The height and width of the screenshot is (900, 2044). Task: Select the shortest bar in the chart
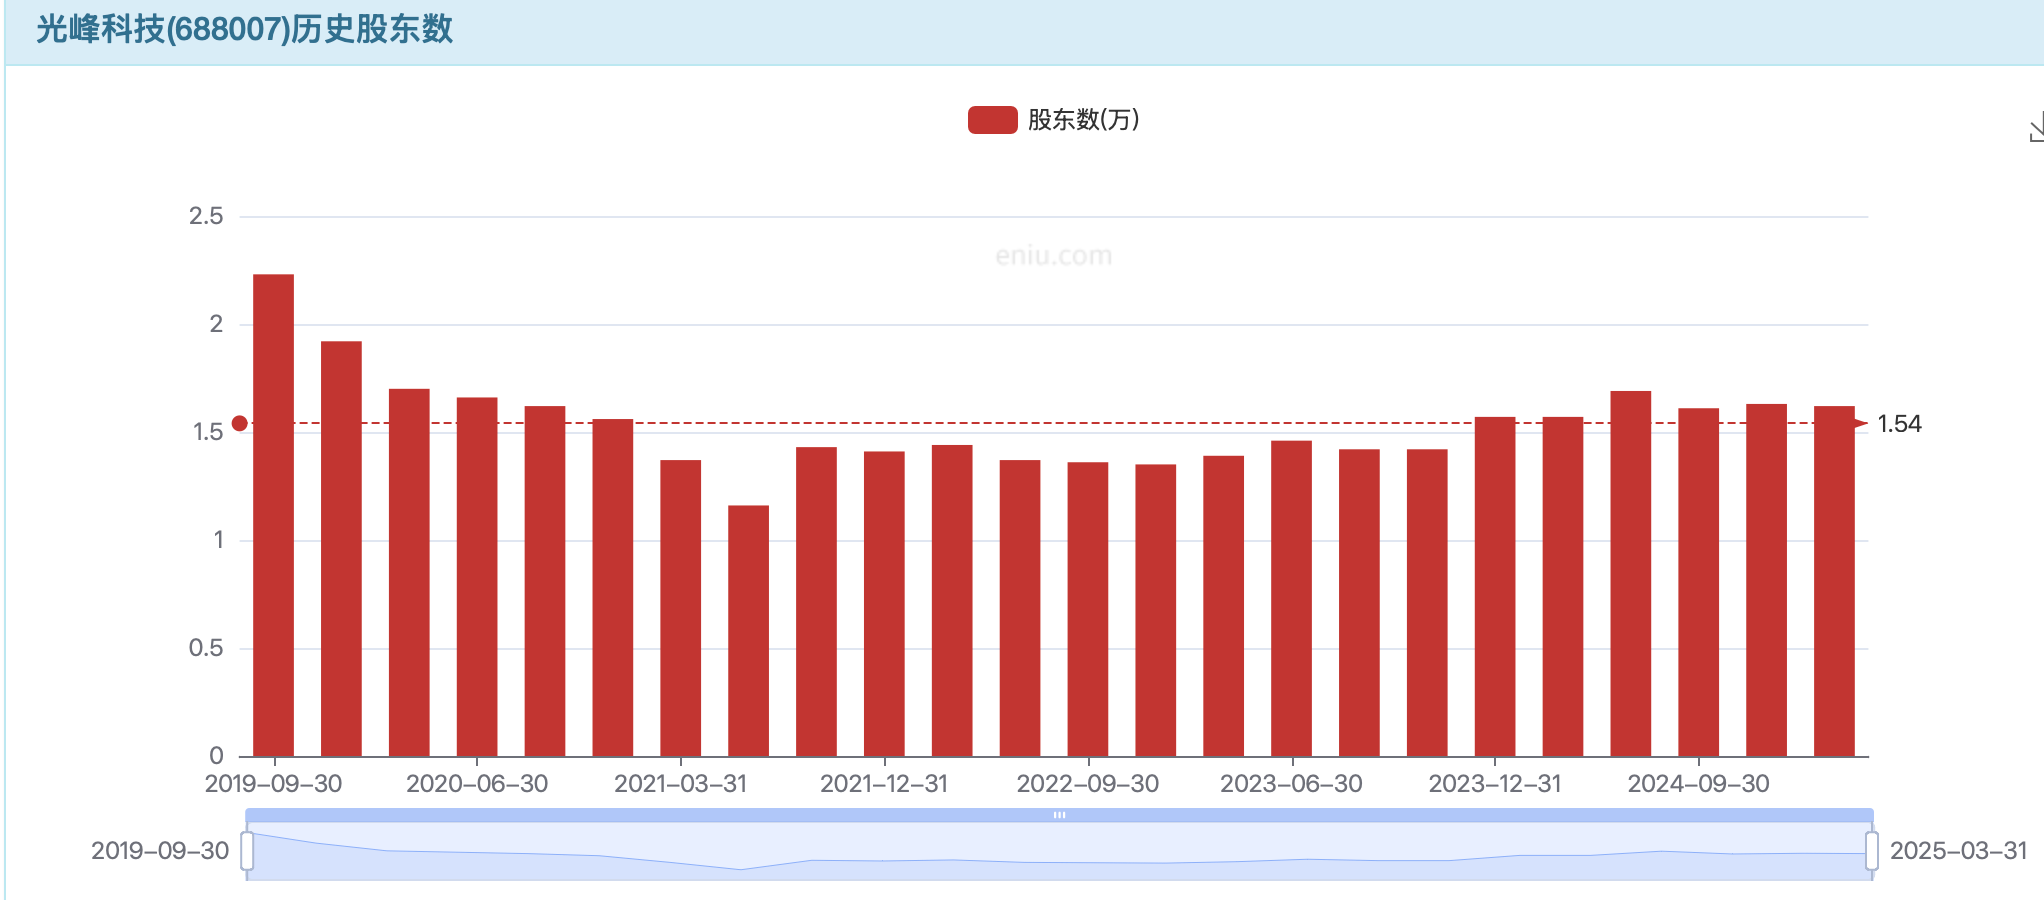click(x=748, y=631)
